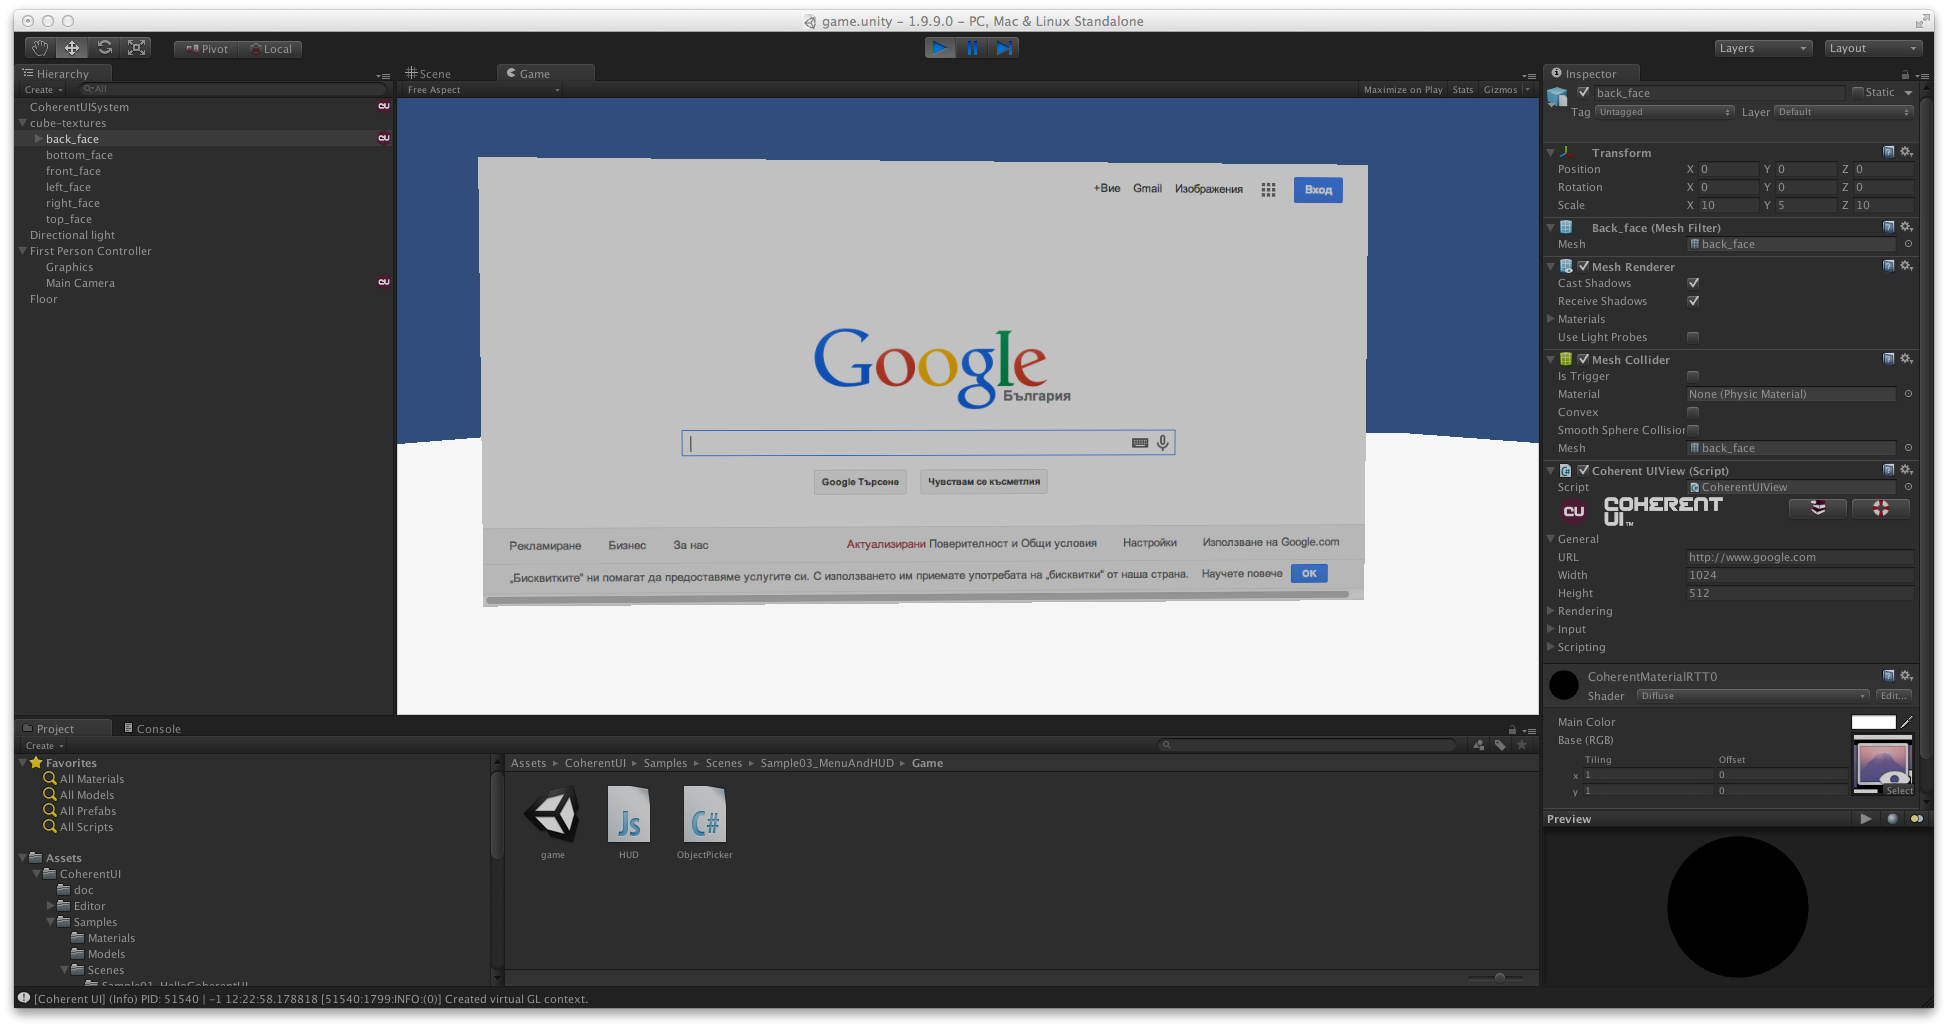Open the Tag Untagged dropdown

pos(1664,112)
